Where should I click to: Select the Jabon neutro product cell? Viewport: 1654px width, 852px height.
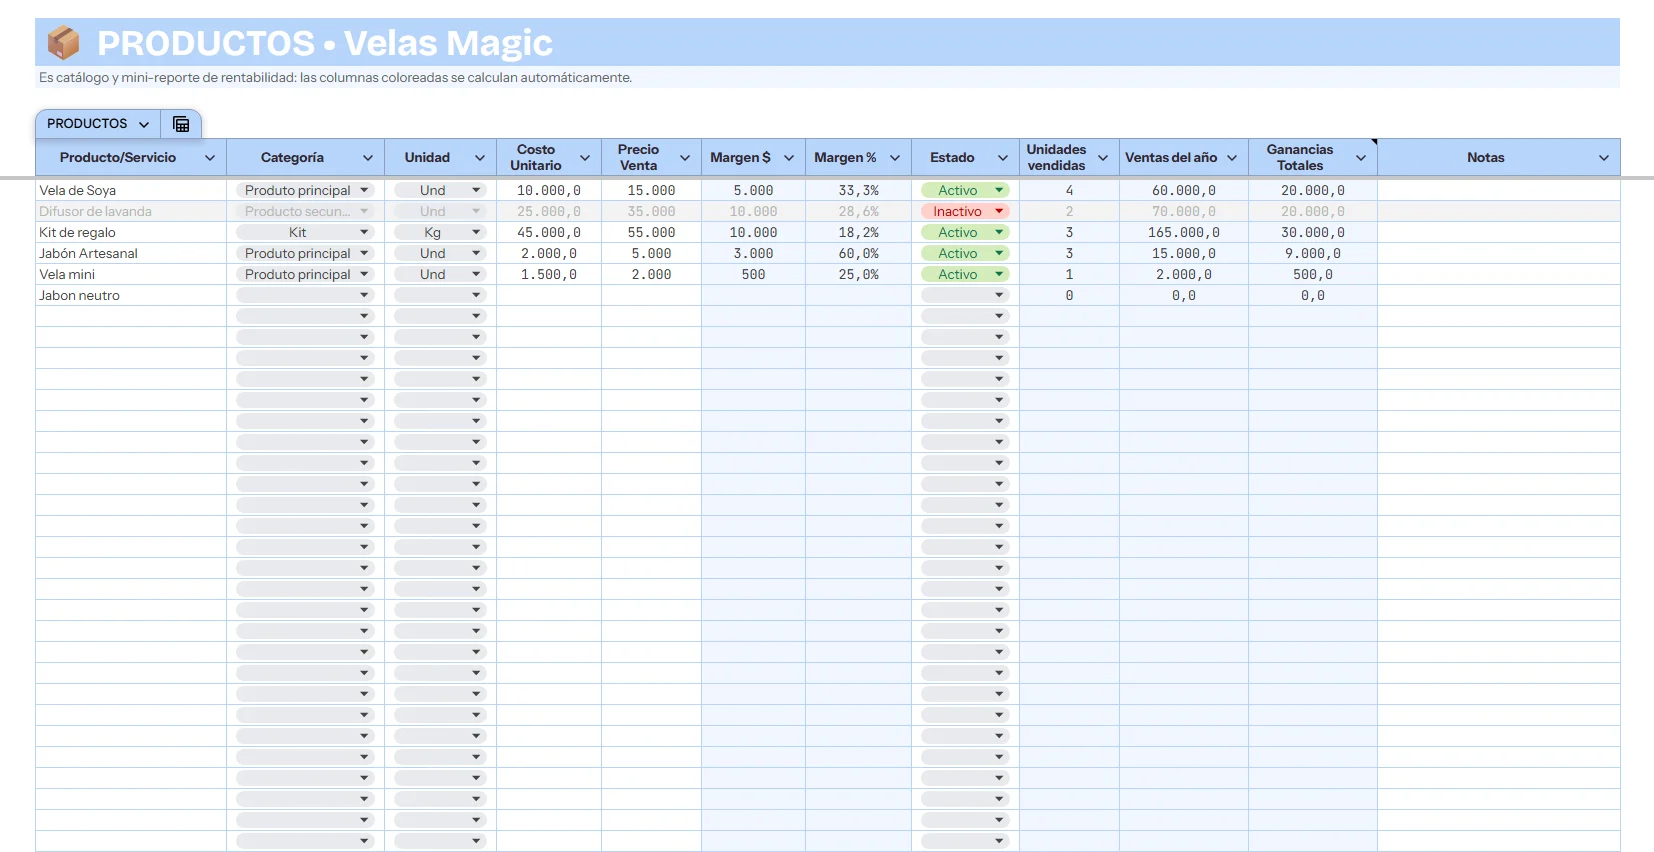(131, 295)
